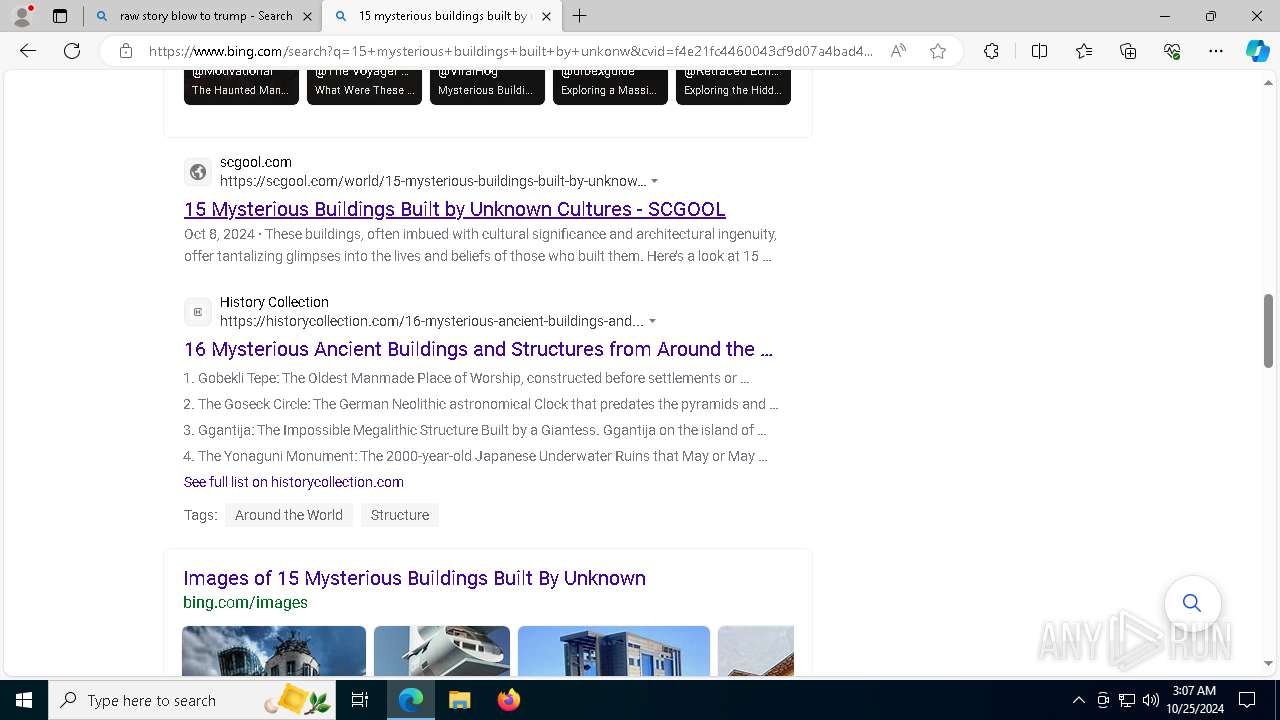Image resolution: width=1280 pixels, height=720 pixels.
Task: Click the Windows taskbar search box
Action: point(192,700)
